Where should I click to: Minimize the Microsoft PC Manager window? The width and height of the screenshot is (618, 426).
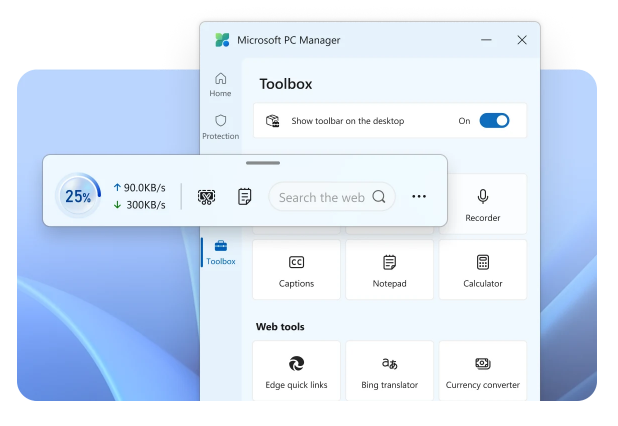tap(486, 40)
